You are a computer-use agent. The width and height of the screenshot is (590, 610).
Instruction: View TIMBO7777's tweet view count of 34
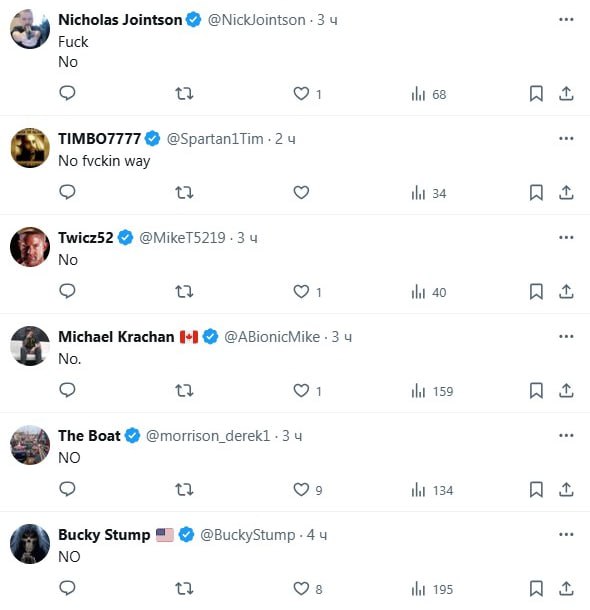click(429, 193)
